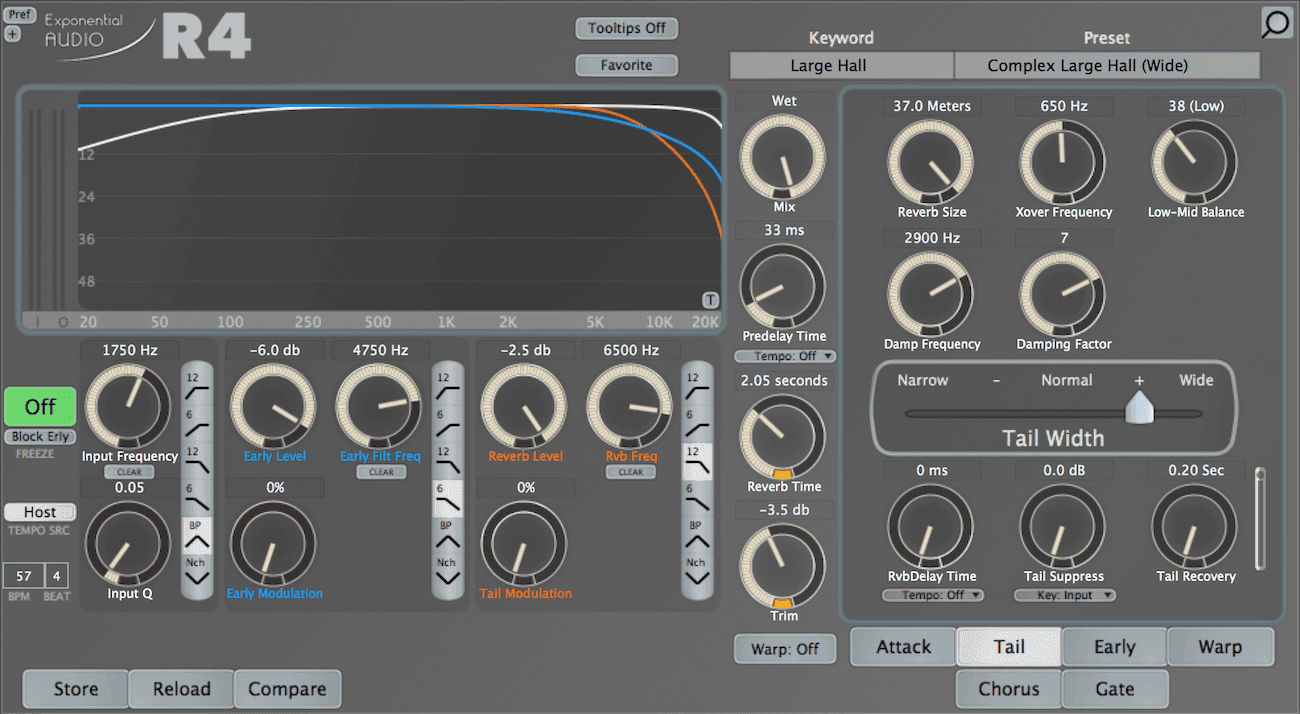Click the Compare button

pyautogui.click(x=287, y=689)
